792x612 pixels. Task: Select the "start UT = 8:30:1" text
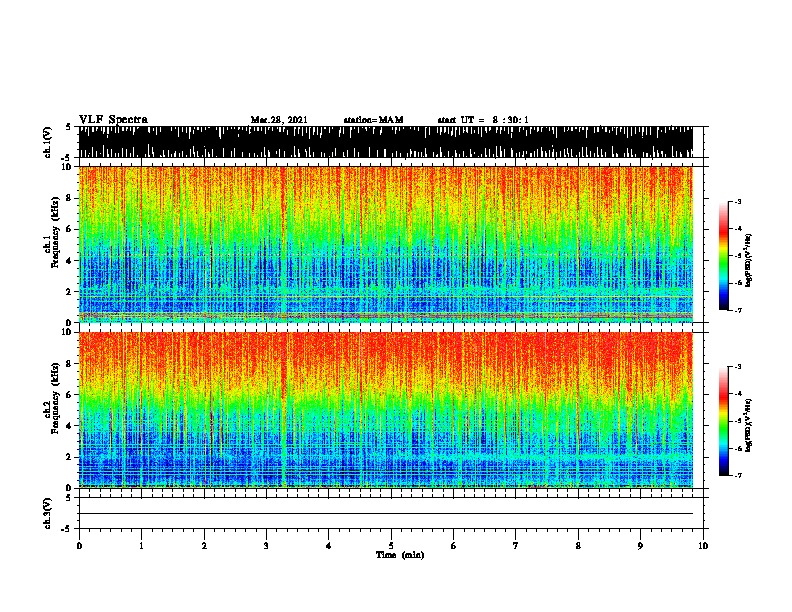483,120
